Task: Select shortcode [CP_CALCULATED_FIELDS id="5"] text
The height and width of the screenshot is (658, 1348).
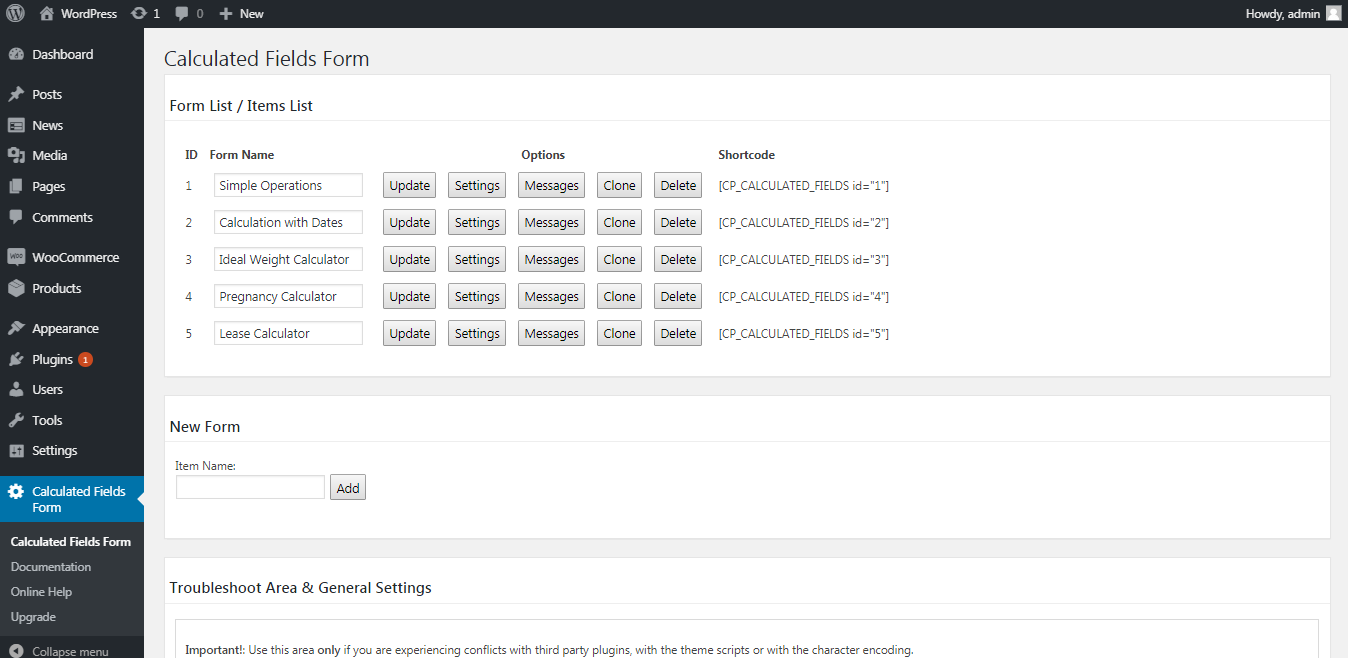Action: point(803,333)
